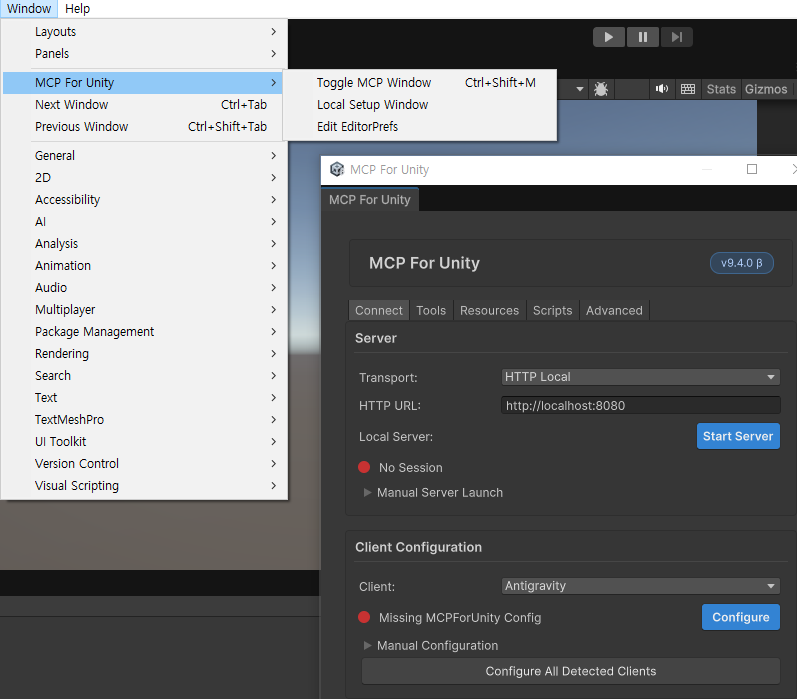Click the Step frame button
Viewport: 797px width, 699px height.
pos(676,37)
